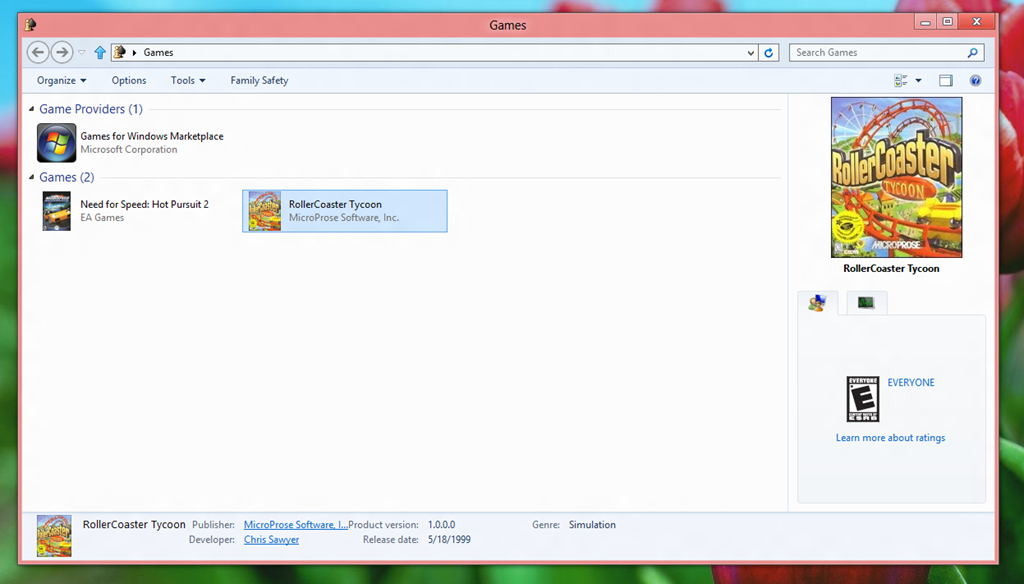The height and width of the screenshot is (584, 1024).
Task: Click the Back navigation arrow
Action: point(38,52)
